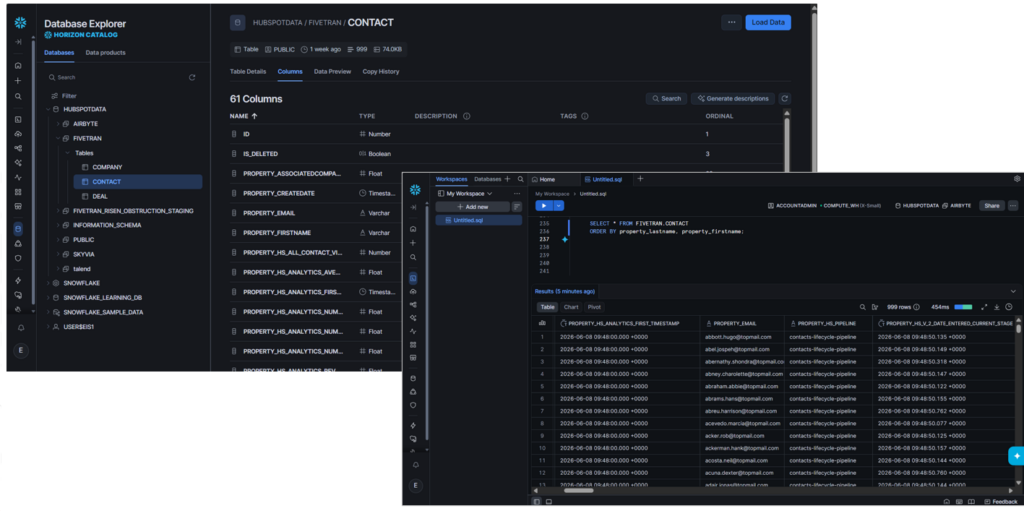Expand FIVETRAN_RISEN_OBSTRUCTION_STAGING schema
1024x511 pixels.
[57, 211]
